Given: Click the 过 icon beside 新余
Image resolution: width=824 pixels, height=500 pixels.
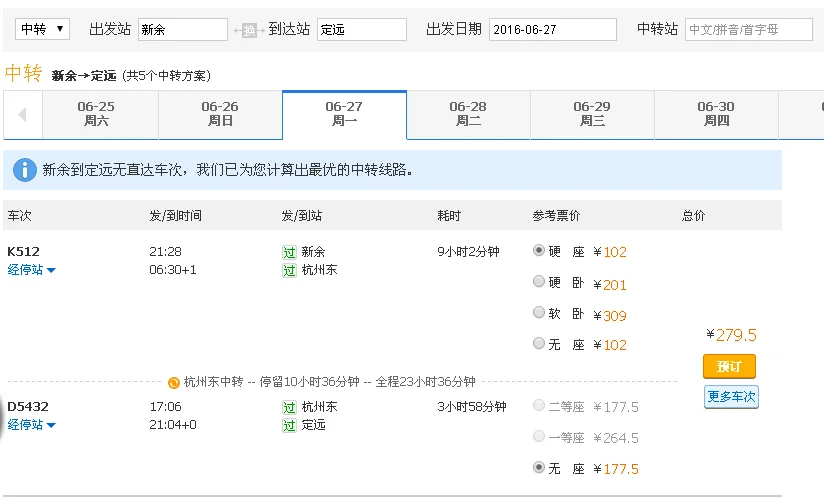Looking at the screenshot, I should pyautogui.click(x=290, y=252).
